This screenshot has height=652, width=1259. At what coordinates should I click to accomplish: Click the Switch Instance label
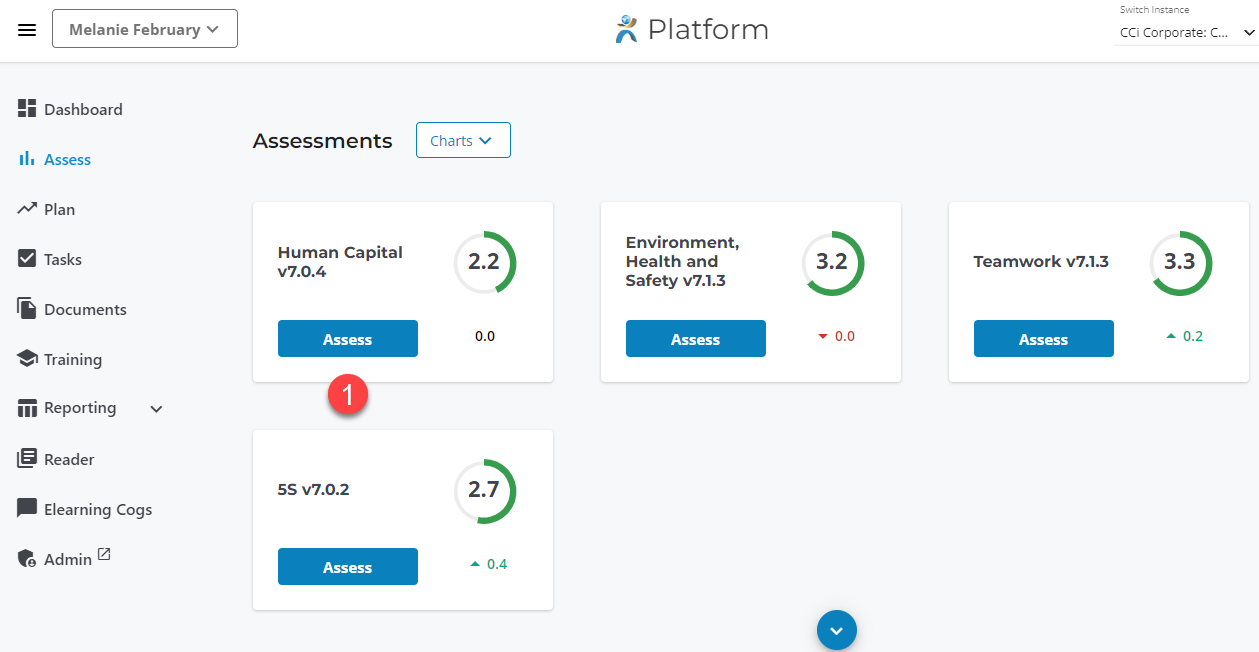pyautogui.click(x=1154, y=10)
